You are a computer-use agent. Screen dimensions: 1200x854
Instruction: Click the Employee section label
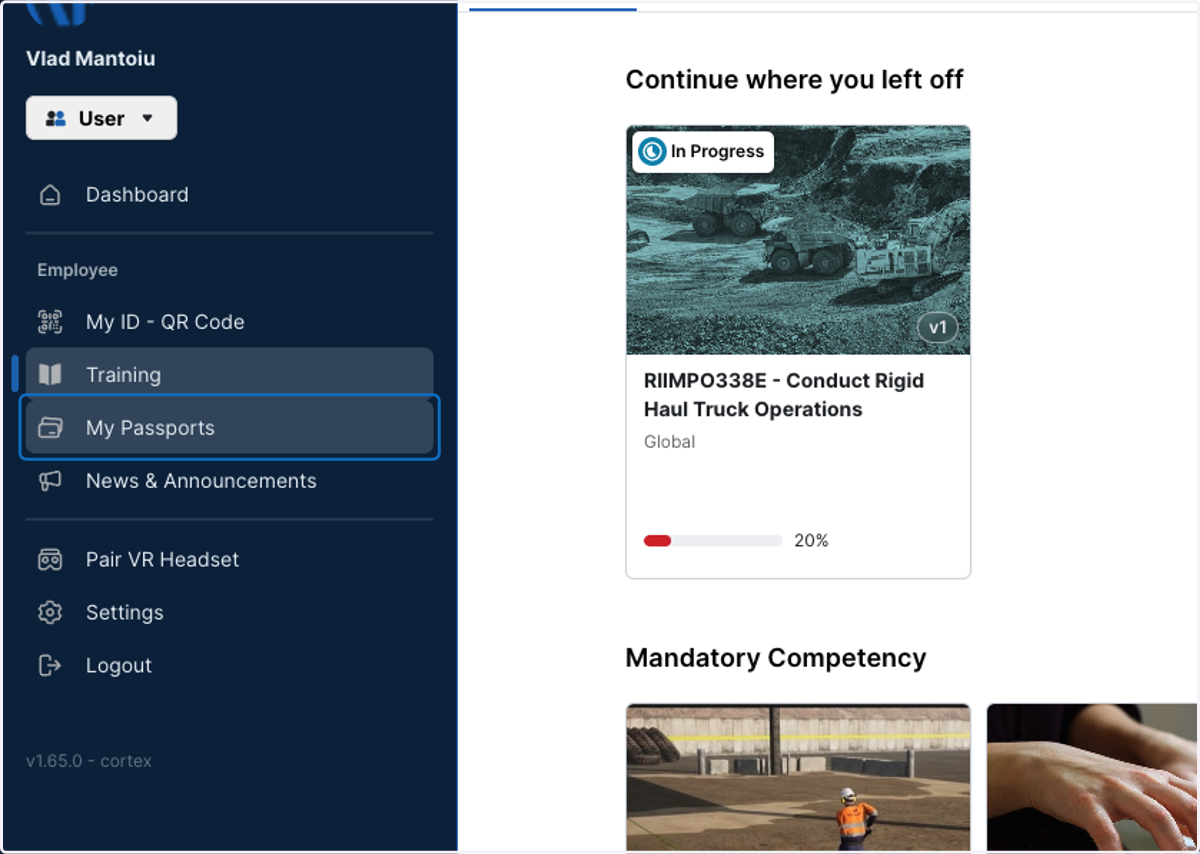pos(77,270)
